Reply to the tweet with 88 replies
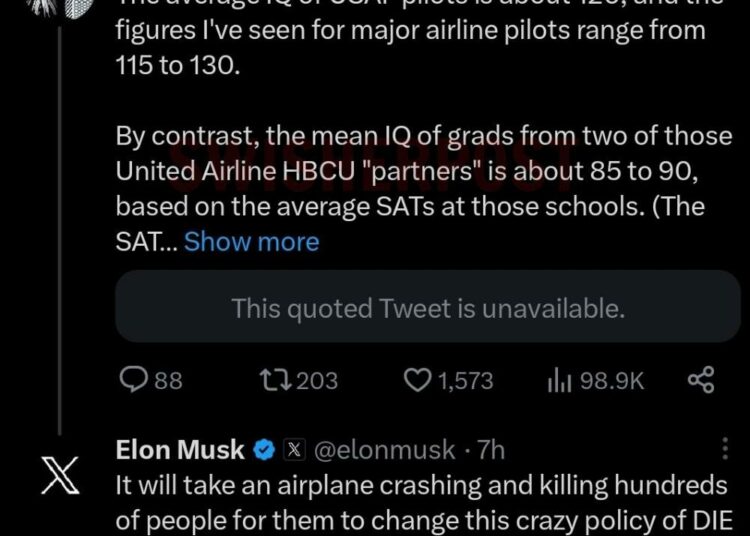 [134, 380]
